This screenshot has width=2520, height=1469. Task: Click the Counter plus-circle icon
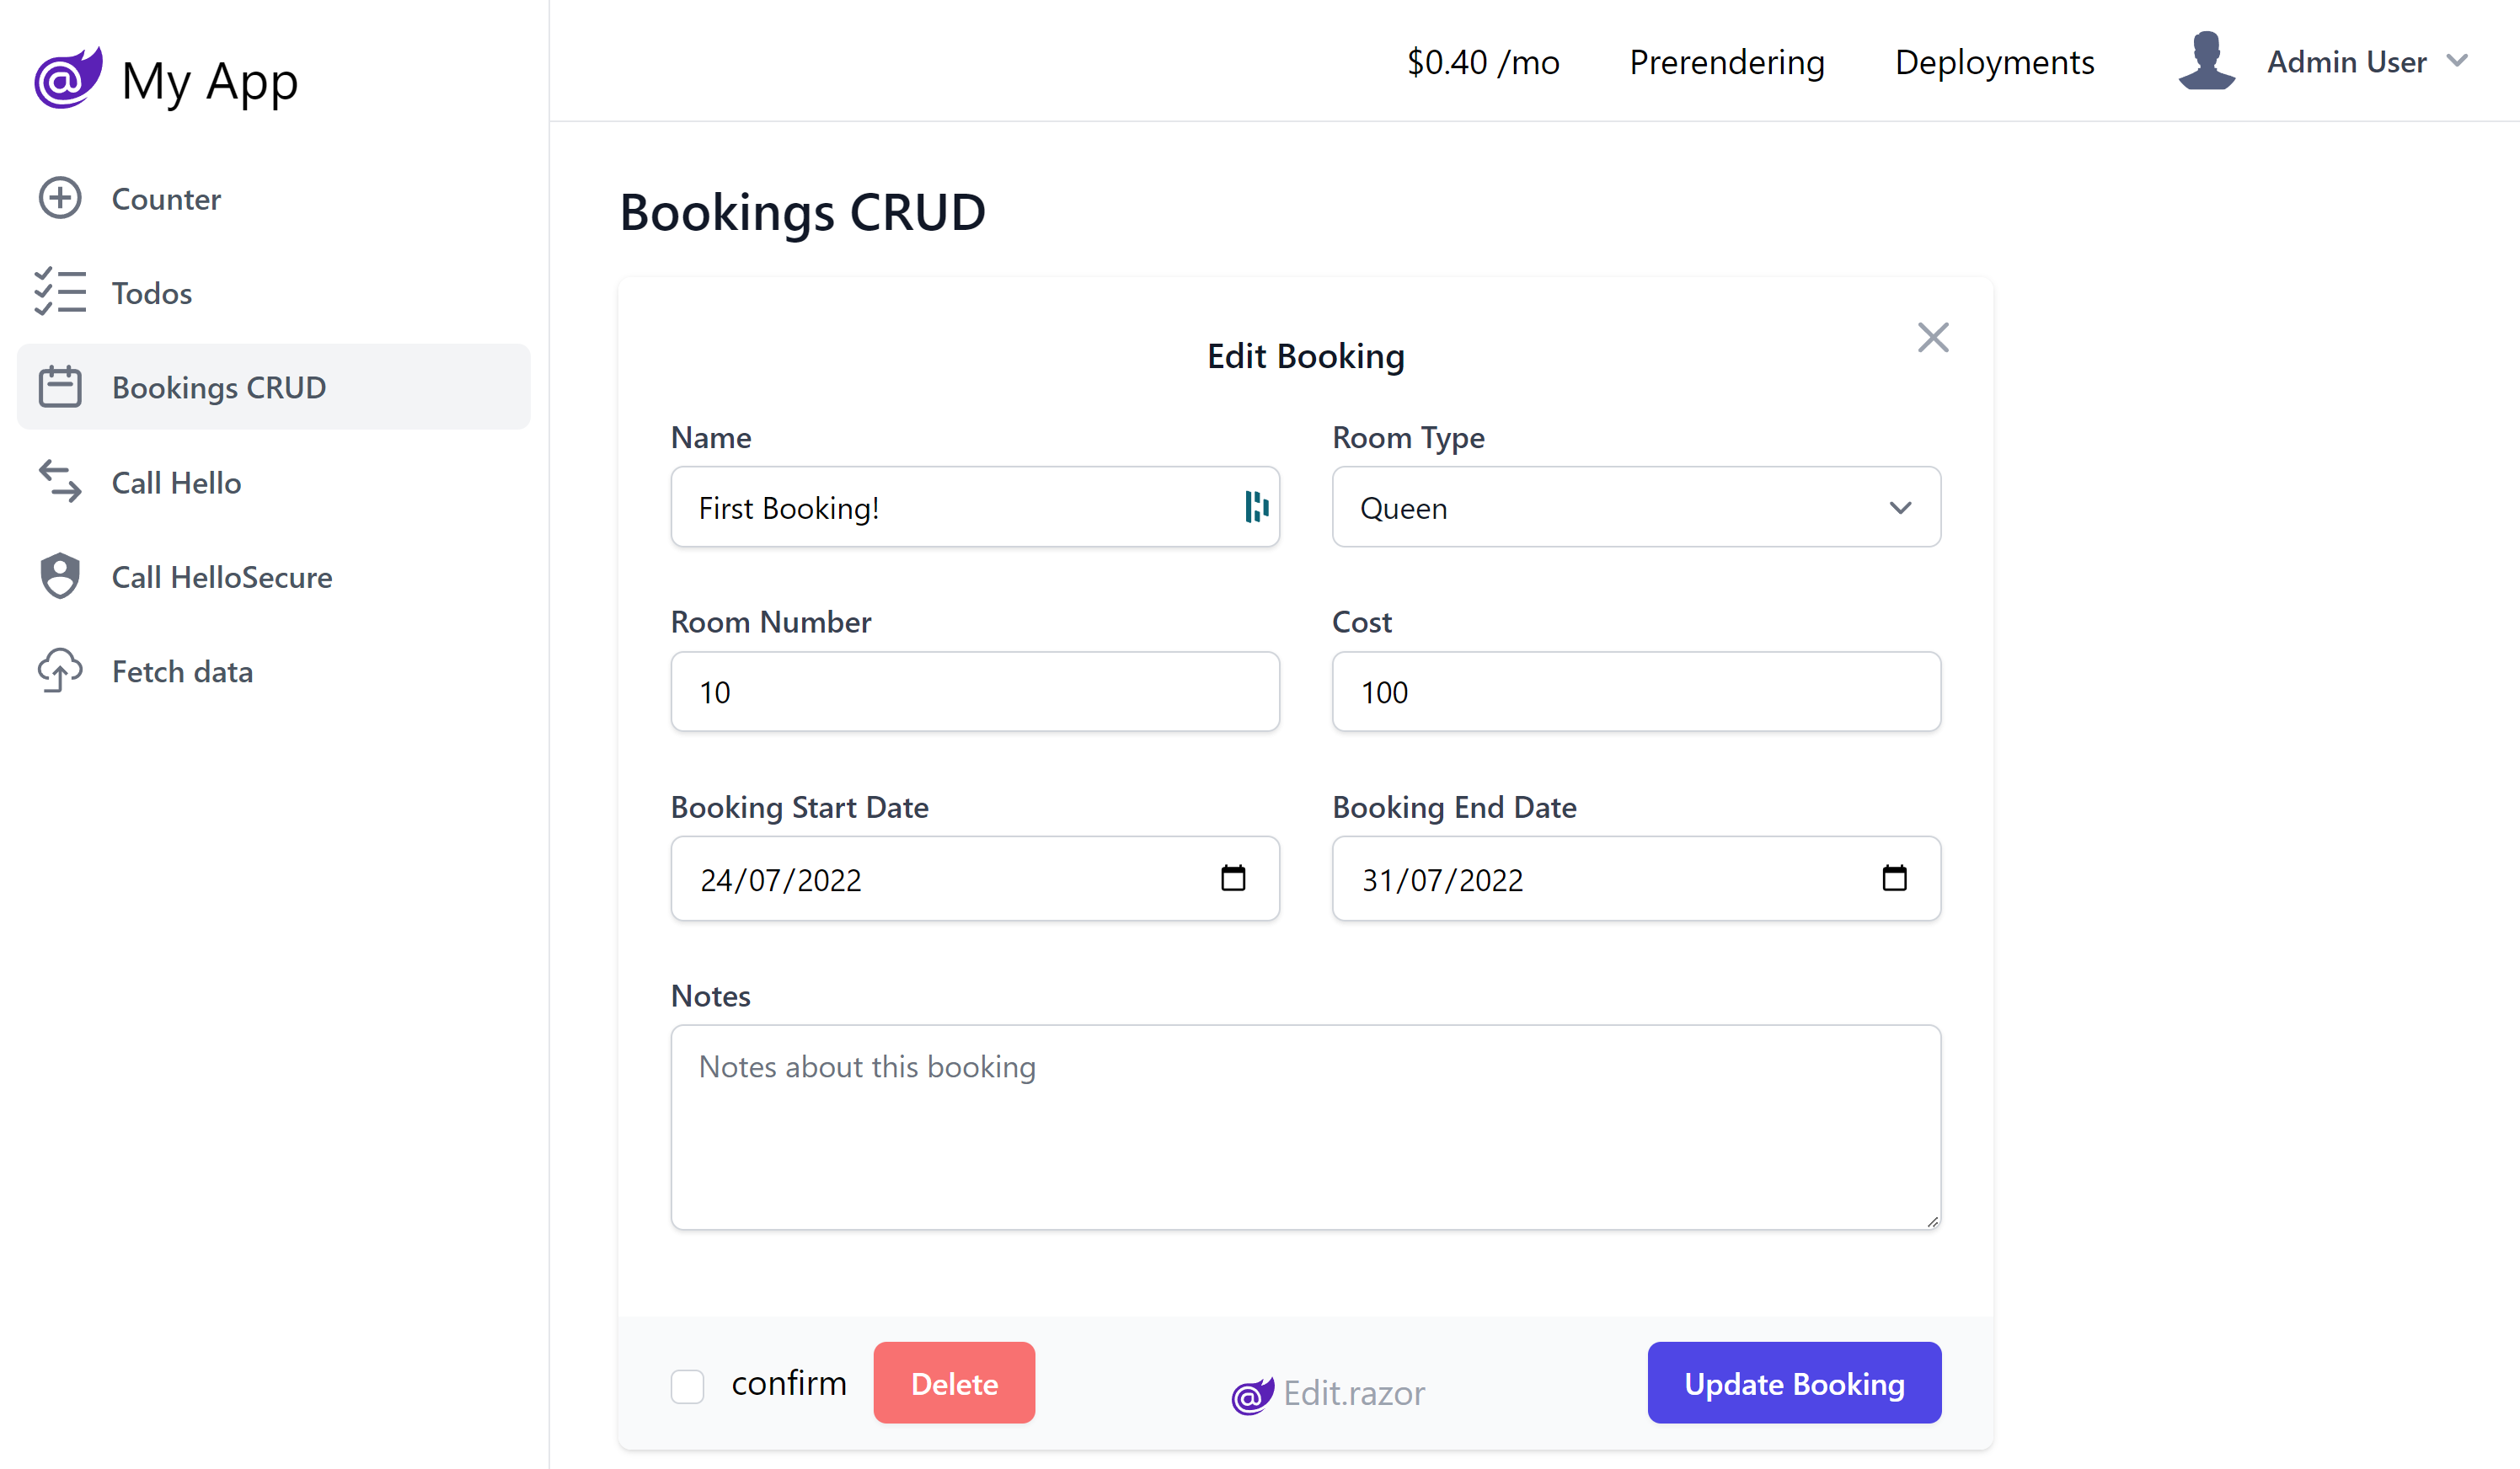coord(60,198)
